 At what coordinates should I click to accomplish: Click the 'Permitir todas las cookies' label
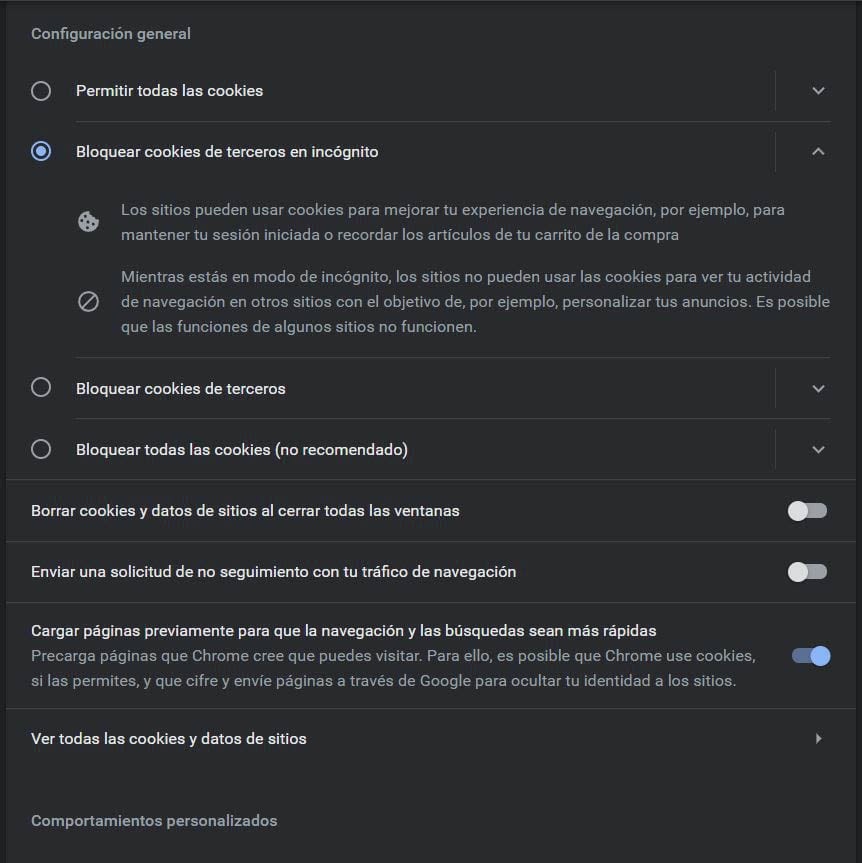coord(169,91)
